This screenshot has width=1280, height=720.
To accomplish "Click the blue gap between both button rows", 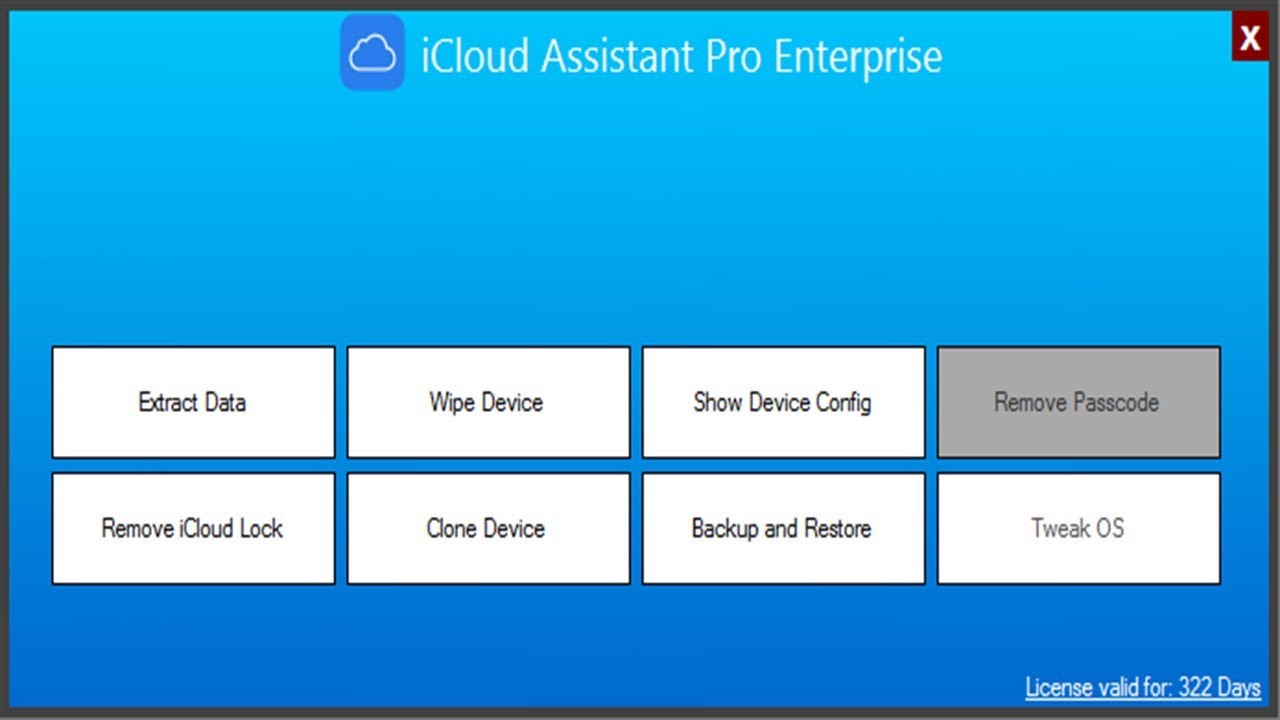I will point(640,465).
